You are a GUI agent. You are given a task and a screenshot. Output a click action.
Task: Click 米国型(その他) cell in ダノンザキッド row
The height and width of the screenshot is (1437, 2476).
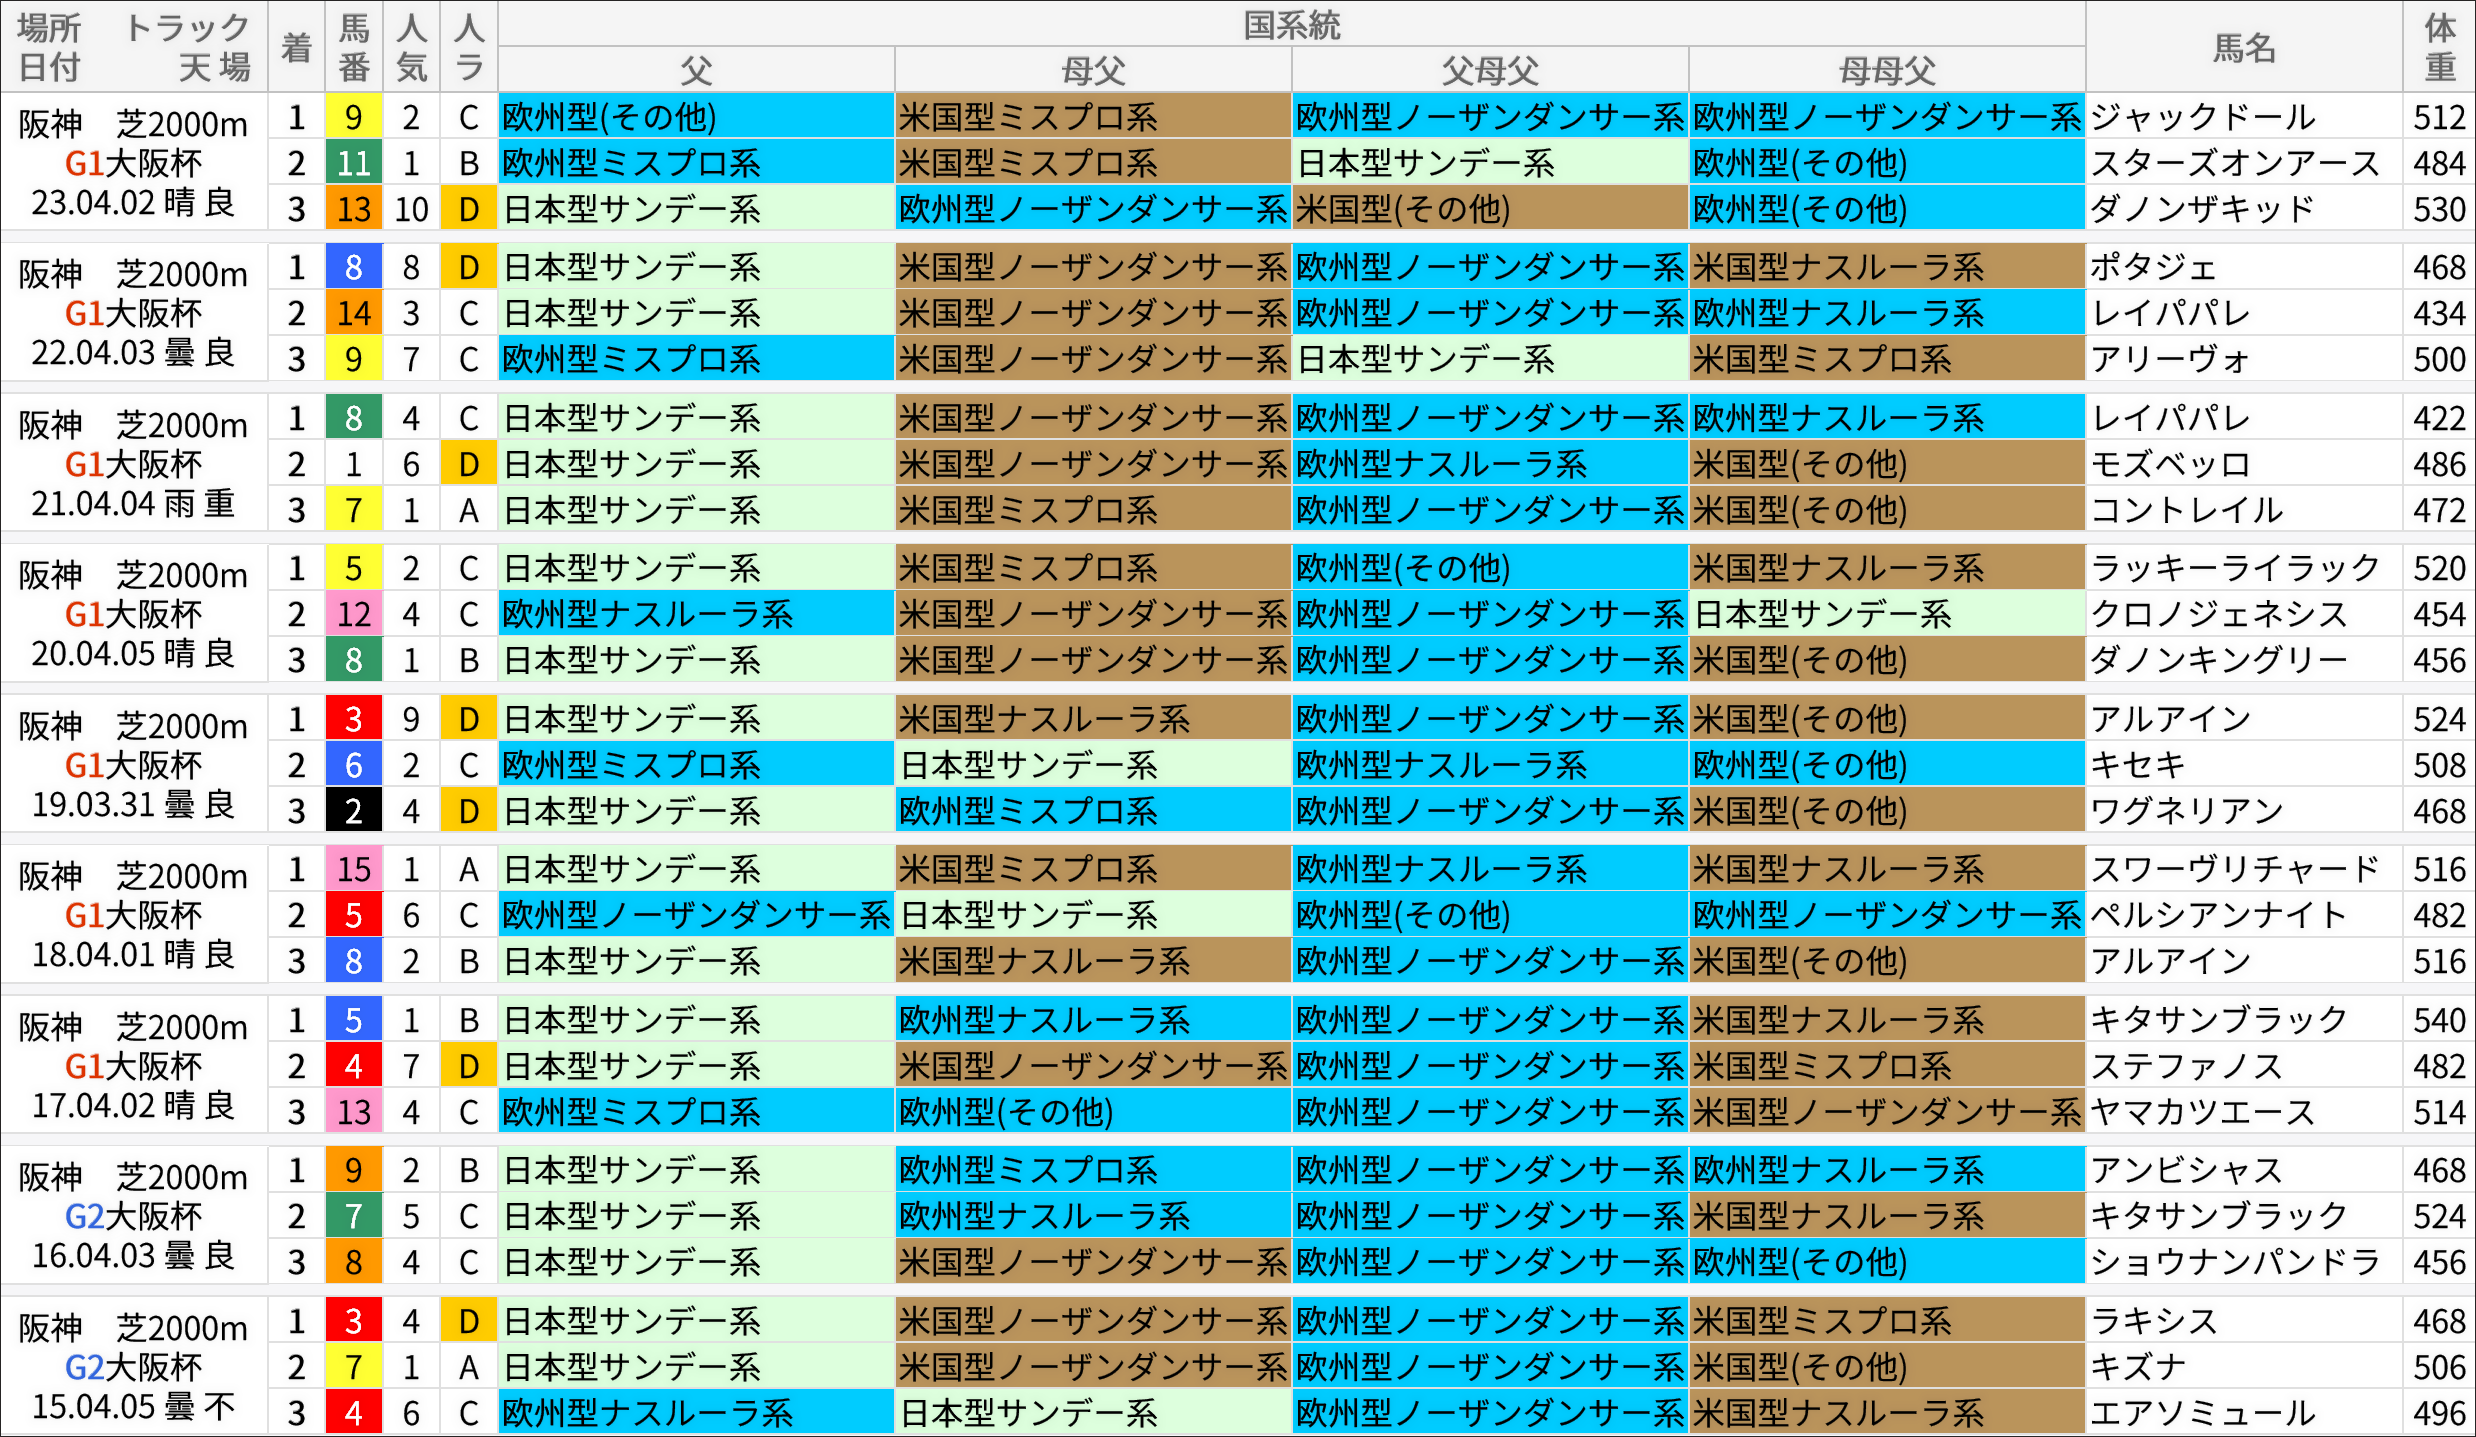(x=1490, y=210)
